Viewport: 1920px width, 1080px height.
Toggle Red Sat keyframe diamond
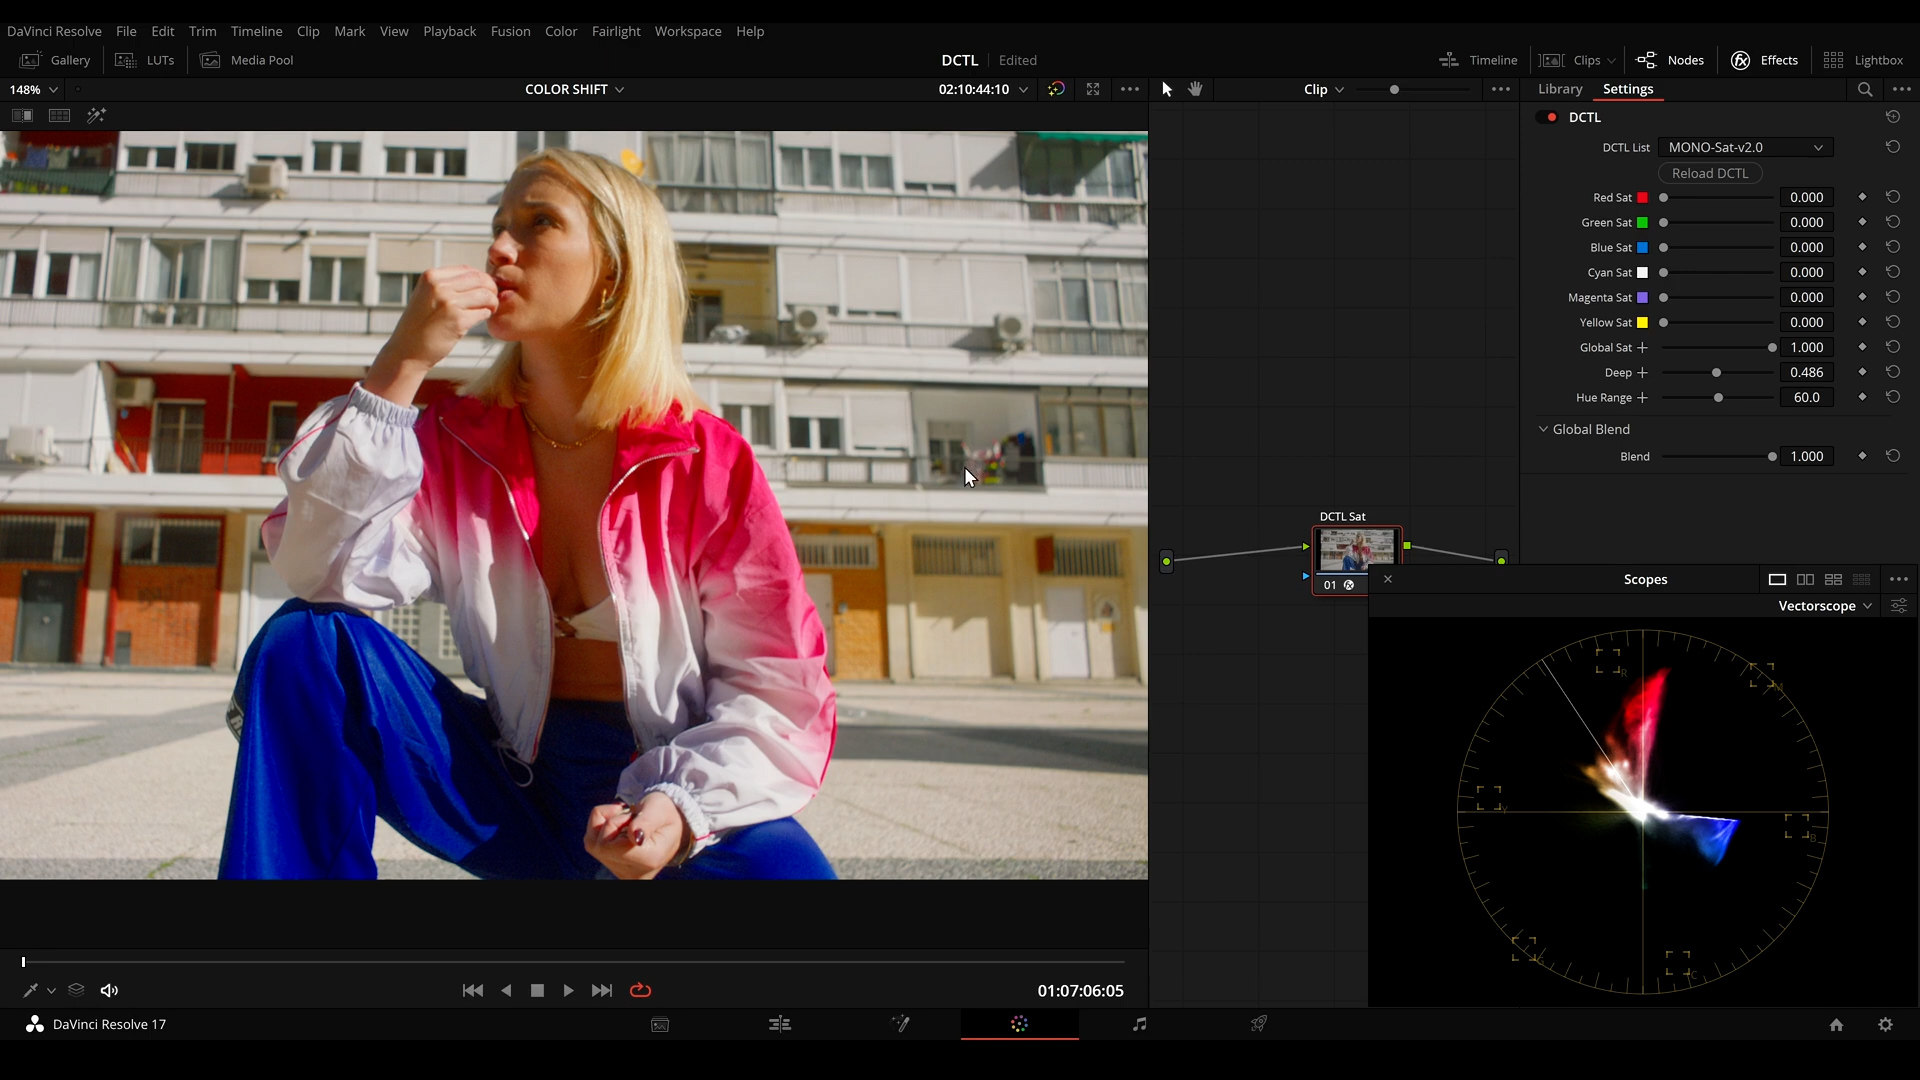point(1862,197)
